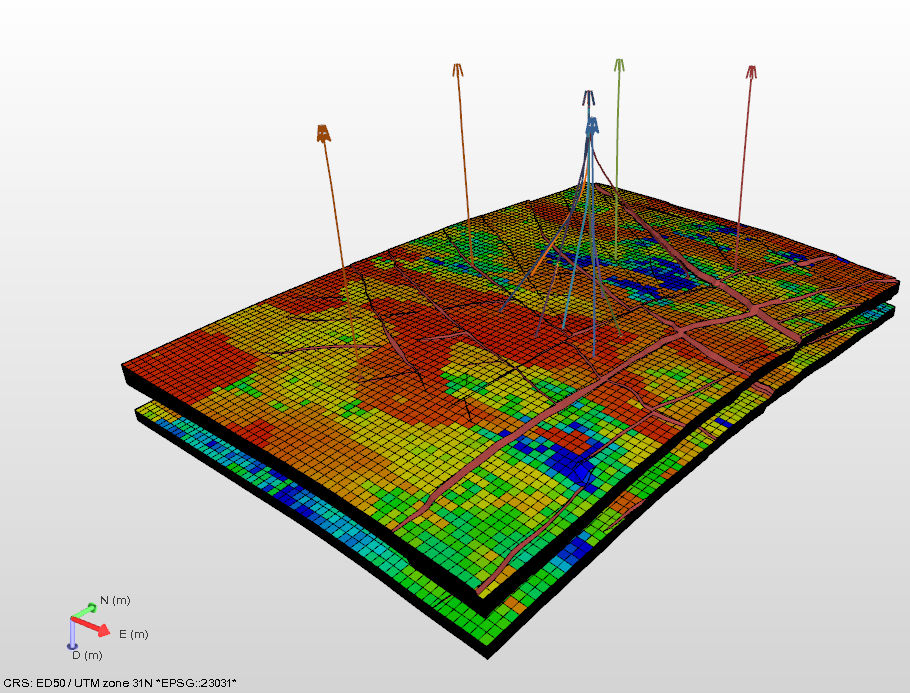Click the "N (m)" axis label

[x=115, y=600]
